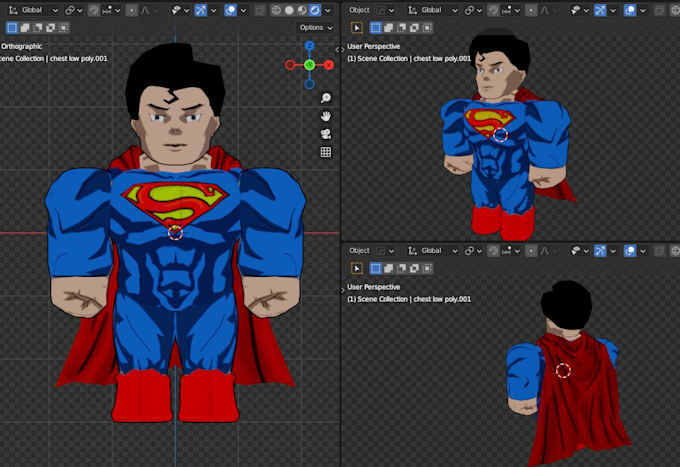Open overlay settings arrow in left viewport
Image resolution: width=680 pixels, height=467 pixels.
[x=243, y=10]
